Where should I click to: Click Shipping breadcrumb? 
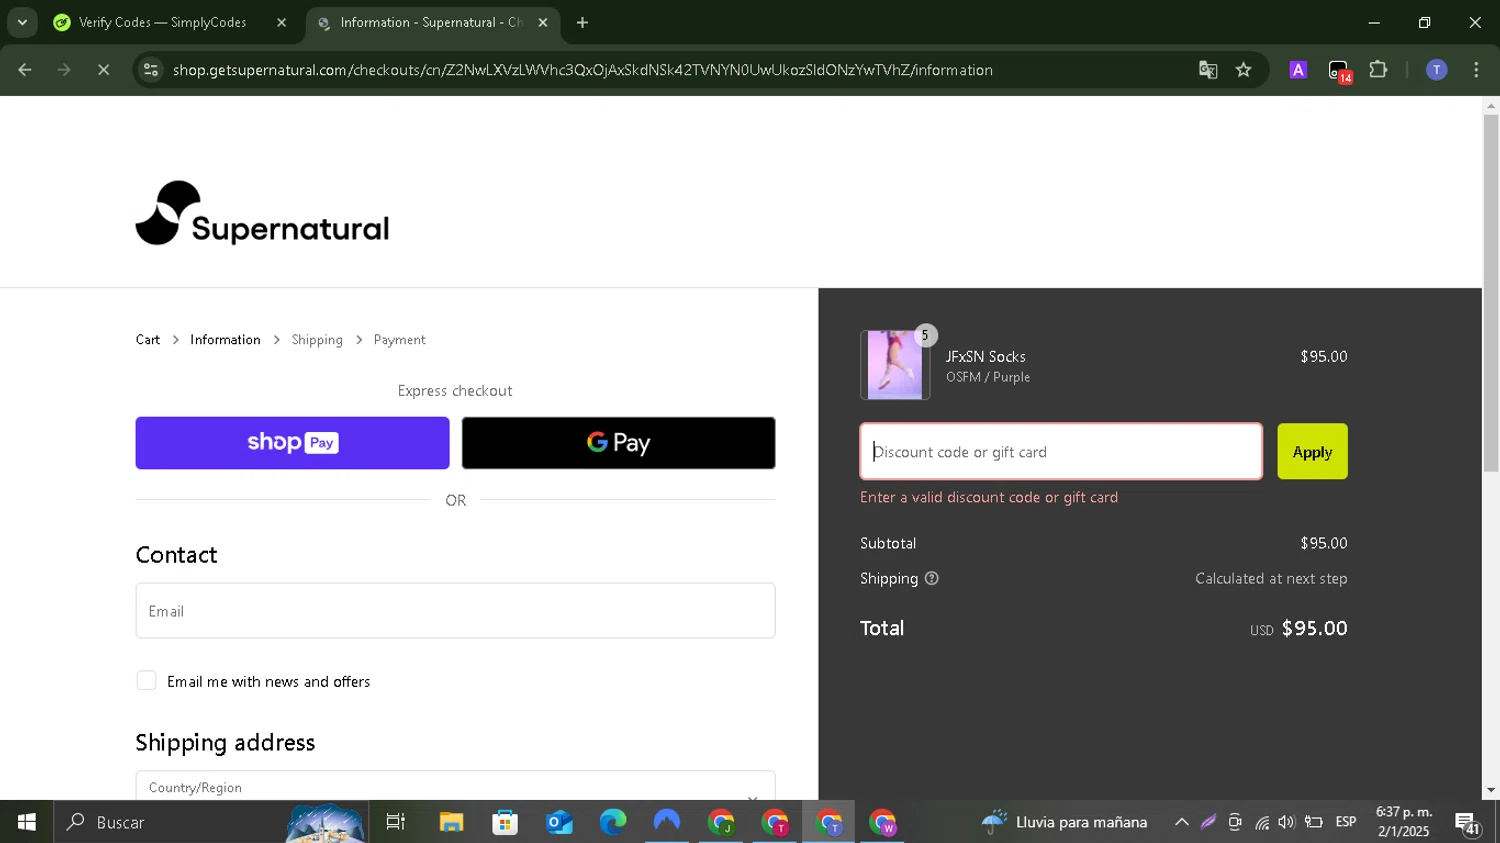tap(317, 340)
